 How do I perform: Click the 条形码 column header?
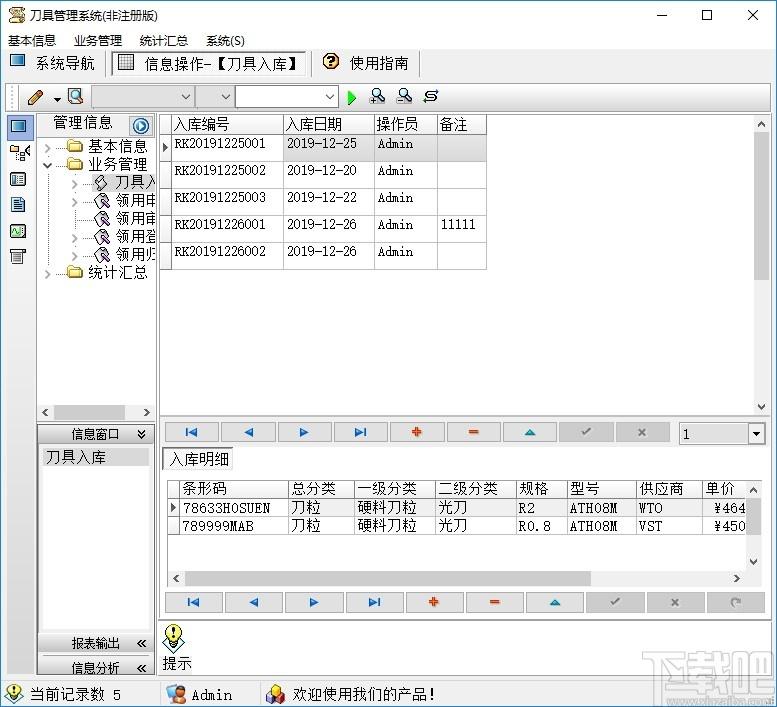(x=234, y=489)
